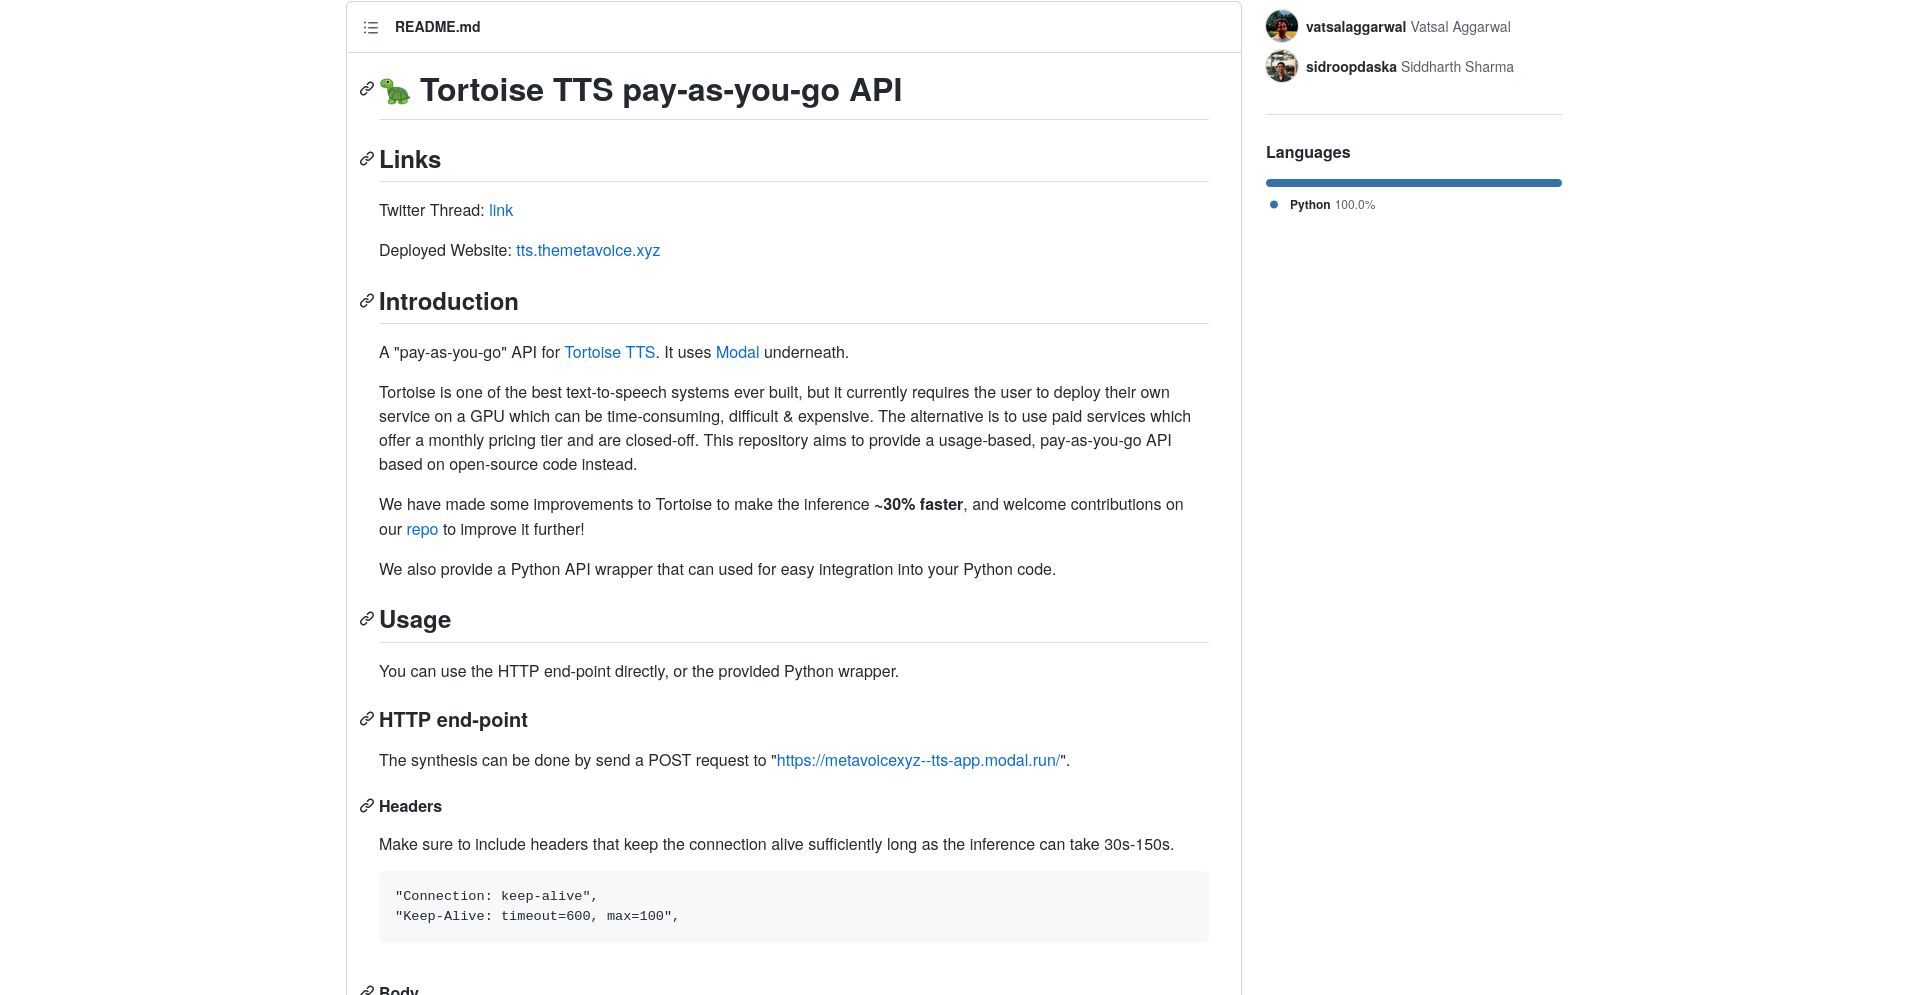Open the README outline icon
Image resolution: width=1920 pixels, height=995 pixels.
click(371, 27)
